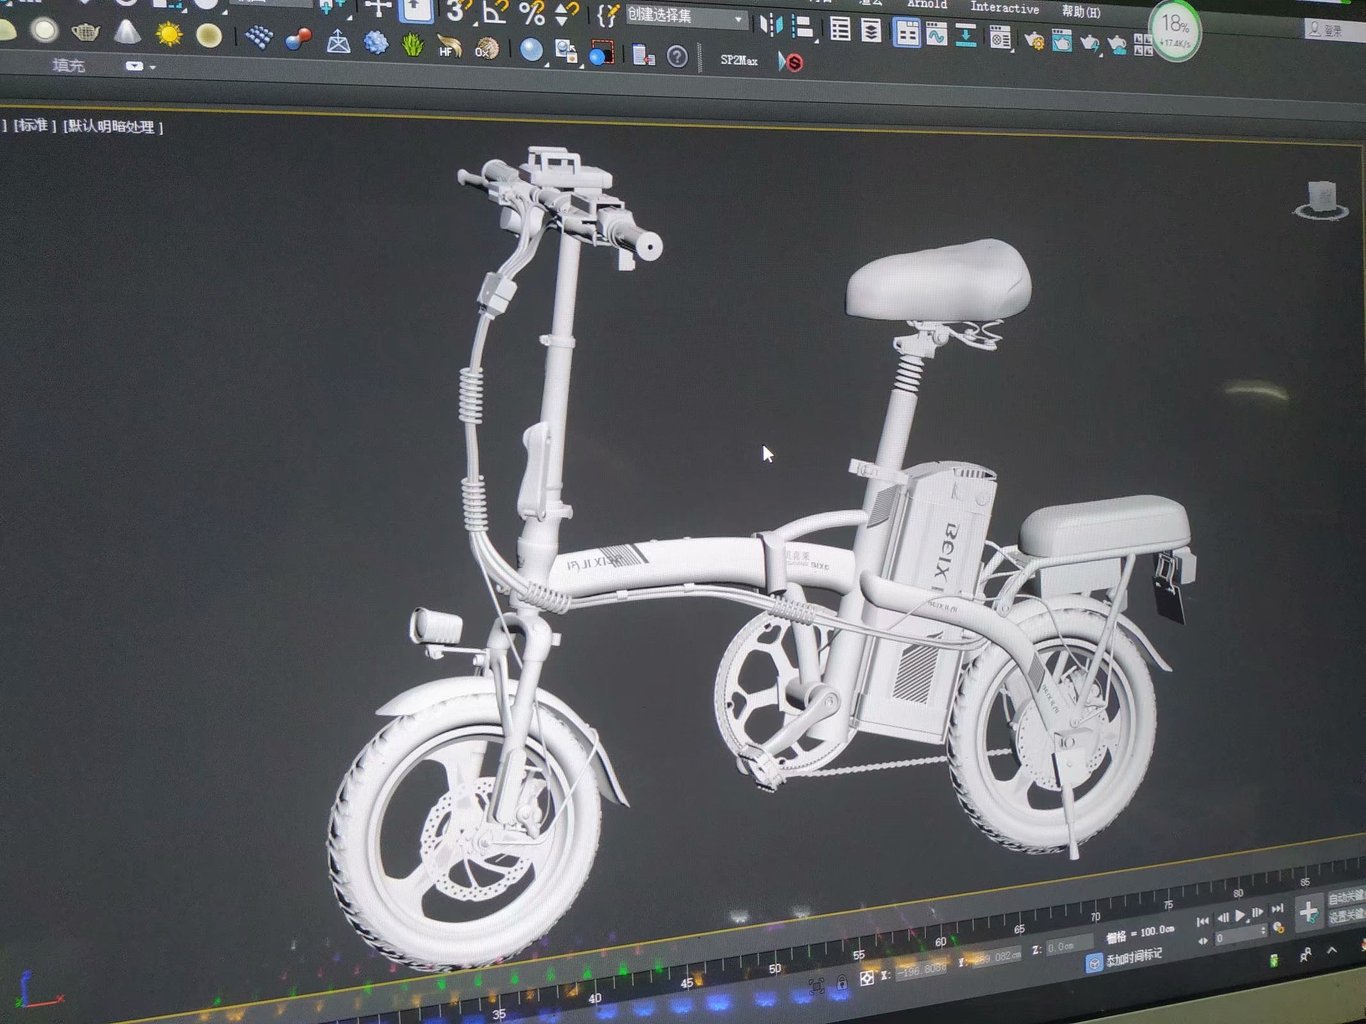Image resolution: width=1366 pixels, height=1024 pixels.
Task: Click the wireframe boat mesh icon
Action: (338, 42)
